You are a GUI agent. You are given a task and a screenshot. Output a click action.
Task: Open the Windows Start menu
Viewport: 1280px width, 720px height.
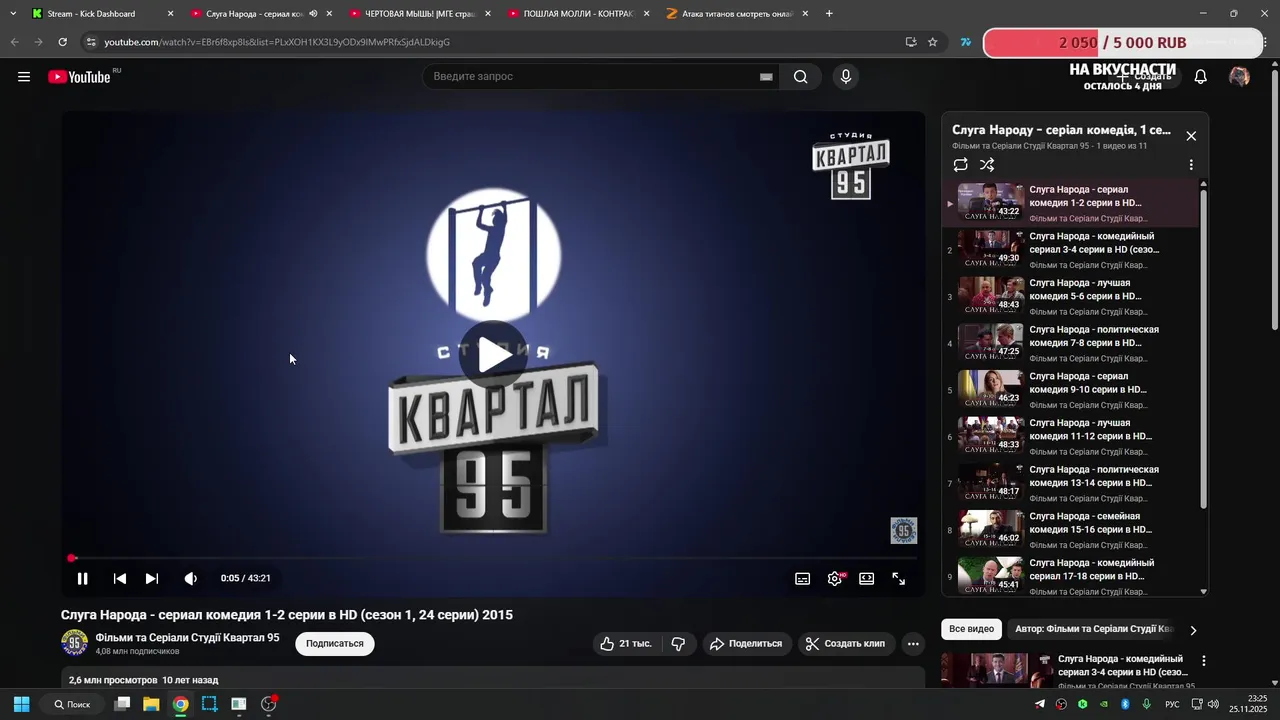(x=22, y=704)
